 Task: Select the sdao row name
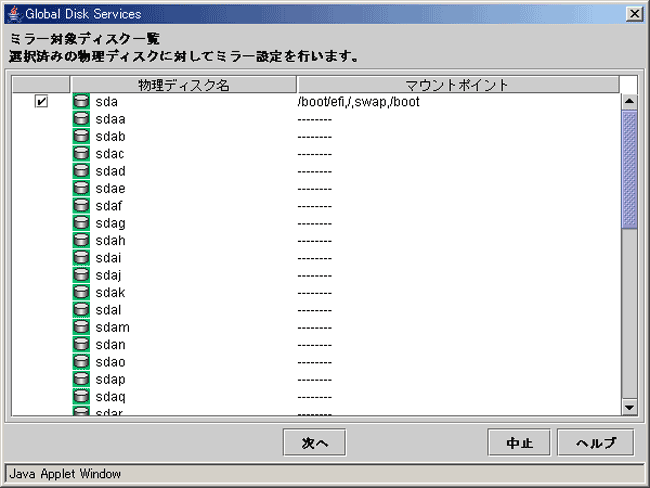(110, 362)
